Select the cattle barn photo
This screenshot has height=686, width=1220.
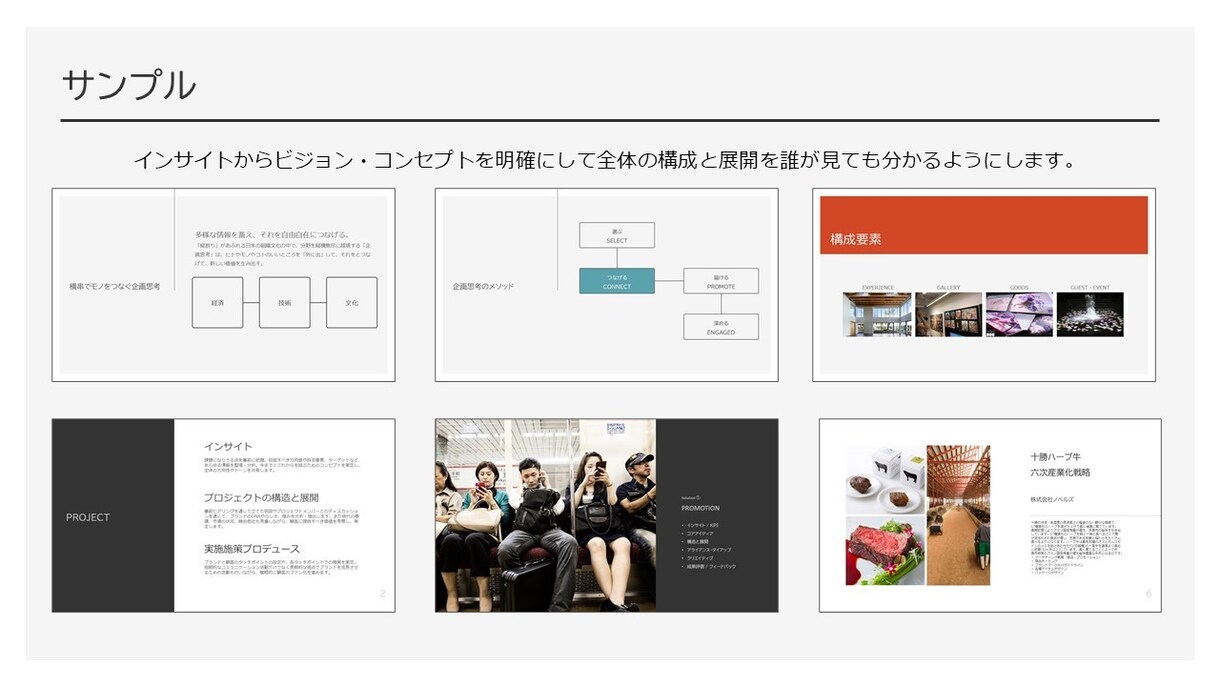[958, 515]
